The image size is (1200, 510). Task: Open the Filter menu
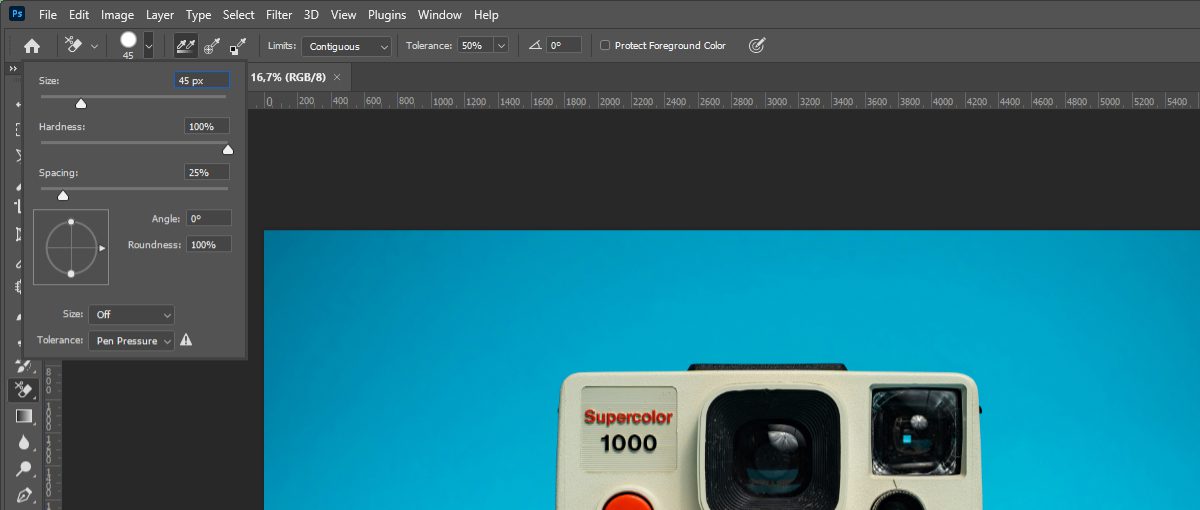point(280,15)
